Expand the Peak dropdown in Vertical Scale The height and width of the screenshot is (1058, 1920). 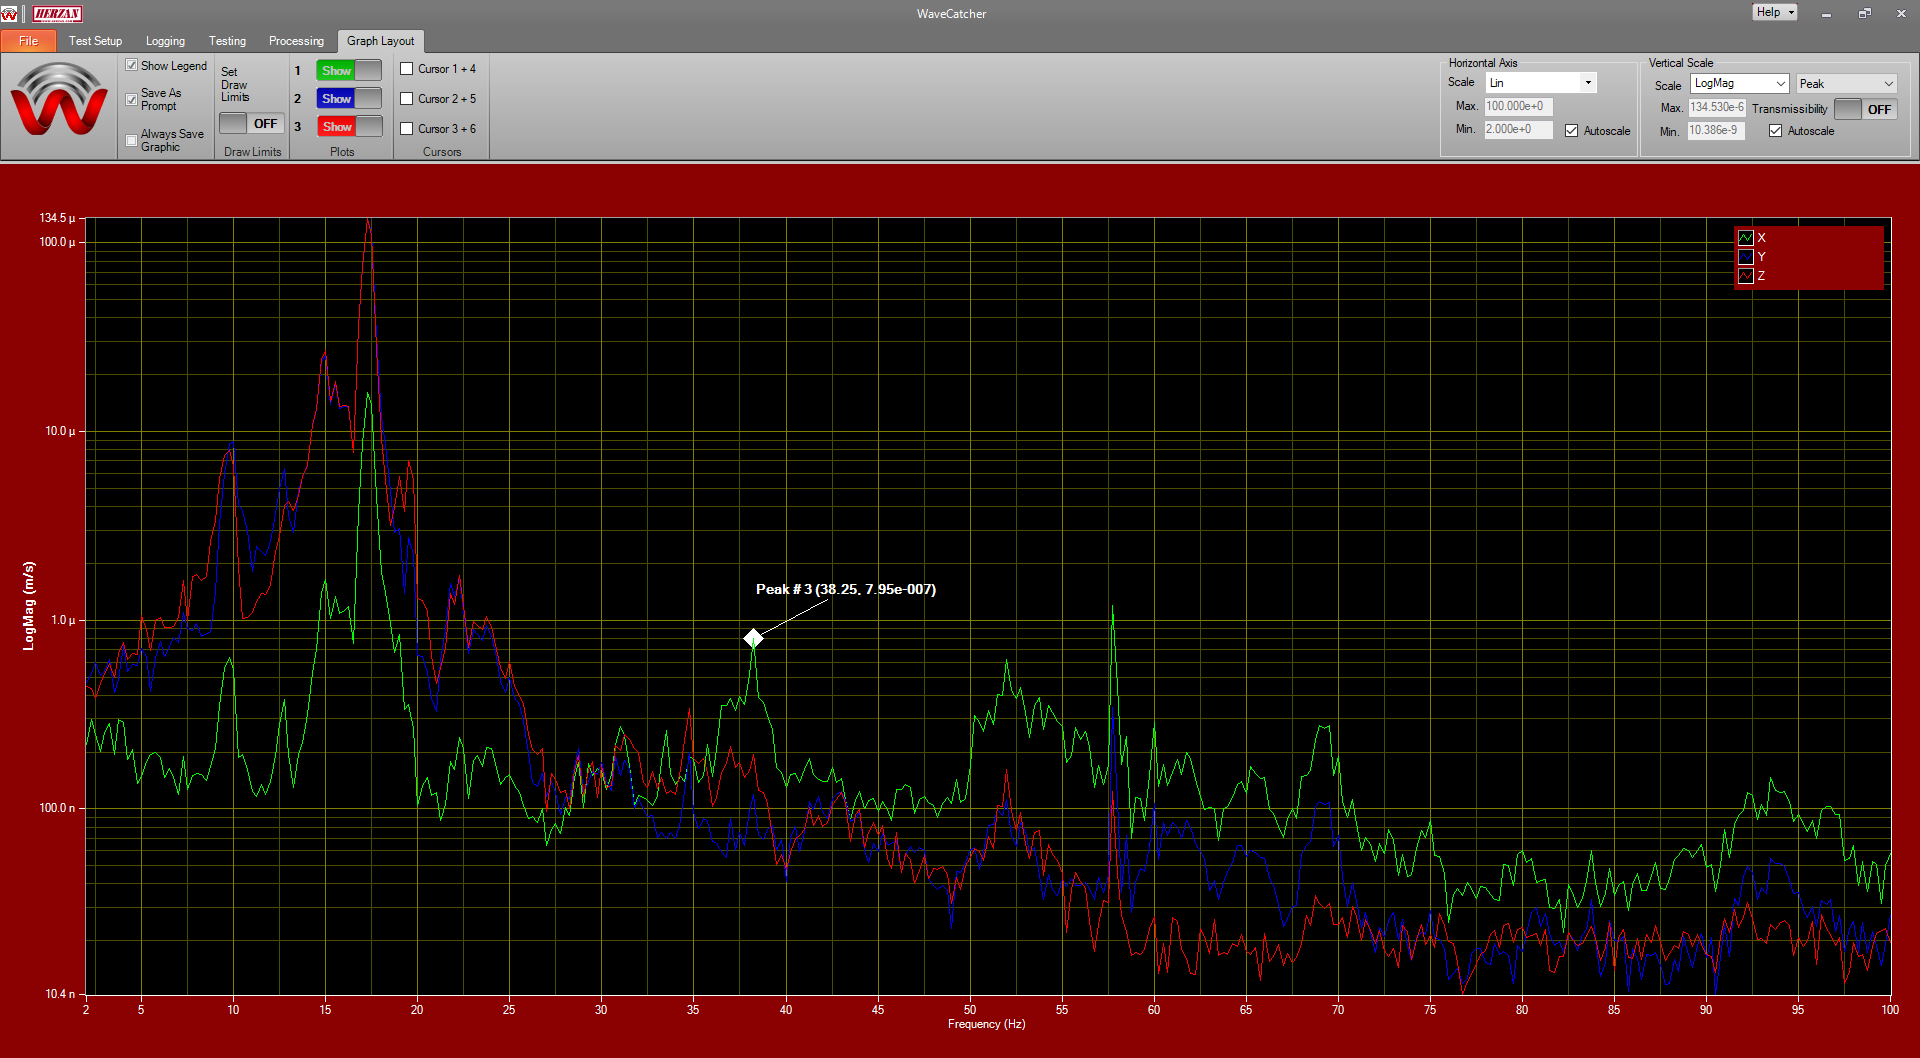point(1845,84)
